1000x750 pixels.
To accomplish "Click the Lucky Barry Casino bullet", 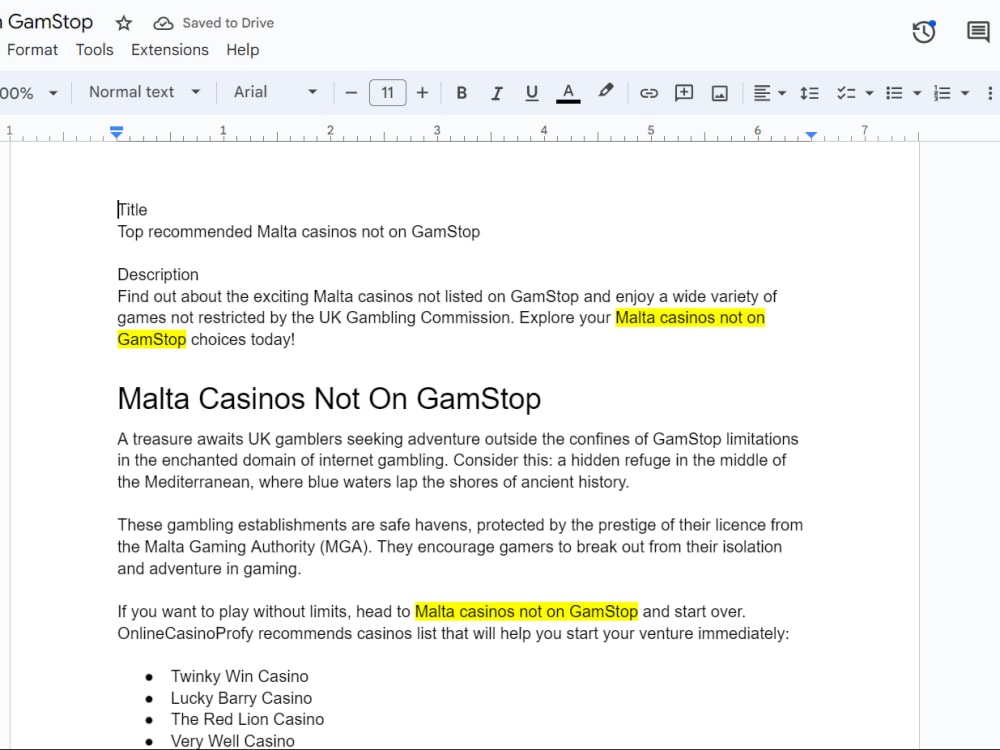I will coord(241,698).
